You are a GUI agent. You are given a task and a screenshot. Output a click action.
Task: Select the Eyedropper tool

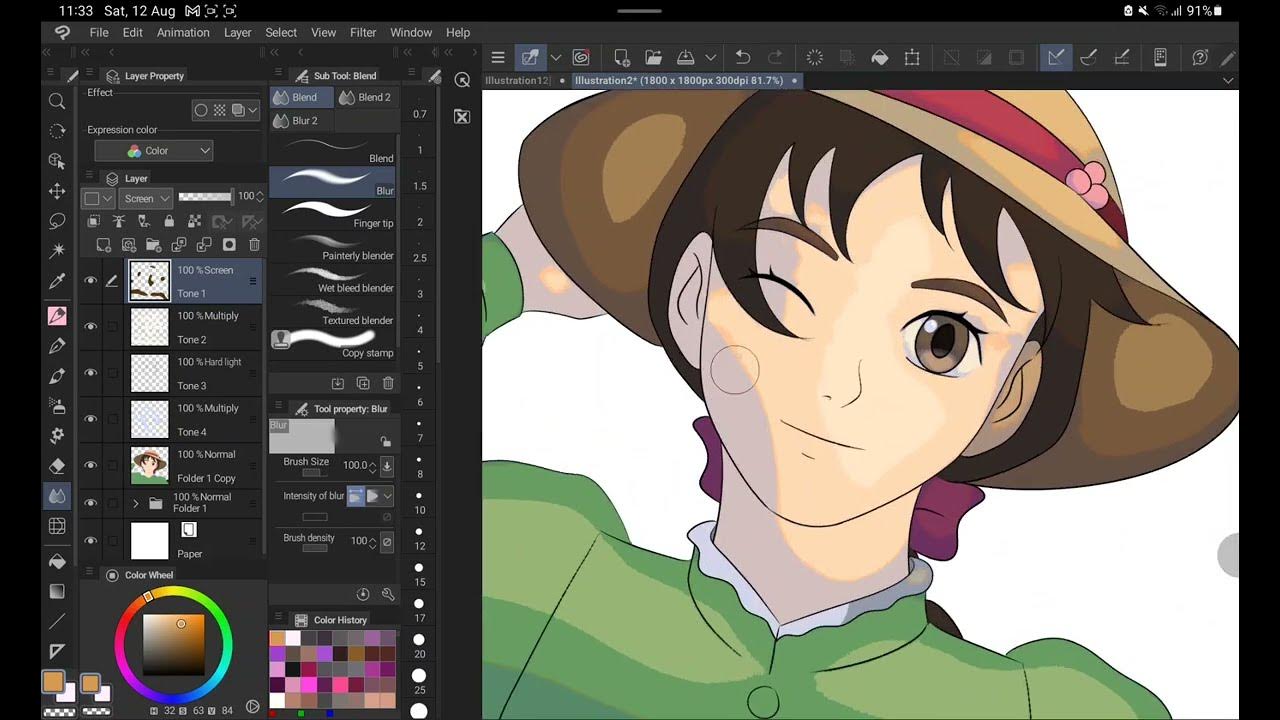[57, 282]
